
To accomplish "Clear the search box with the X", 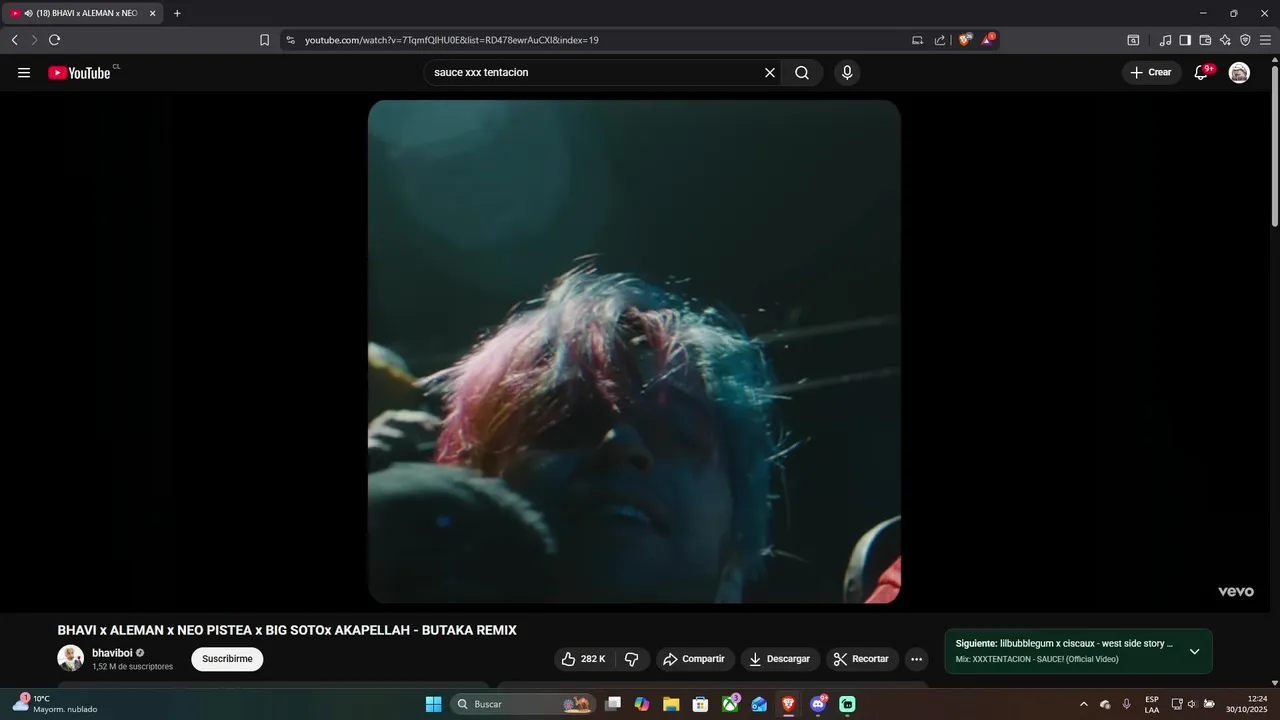I will click(x=770, y=72).
